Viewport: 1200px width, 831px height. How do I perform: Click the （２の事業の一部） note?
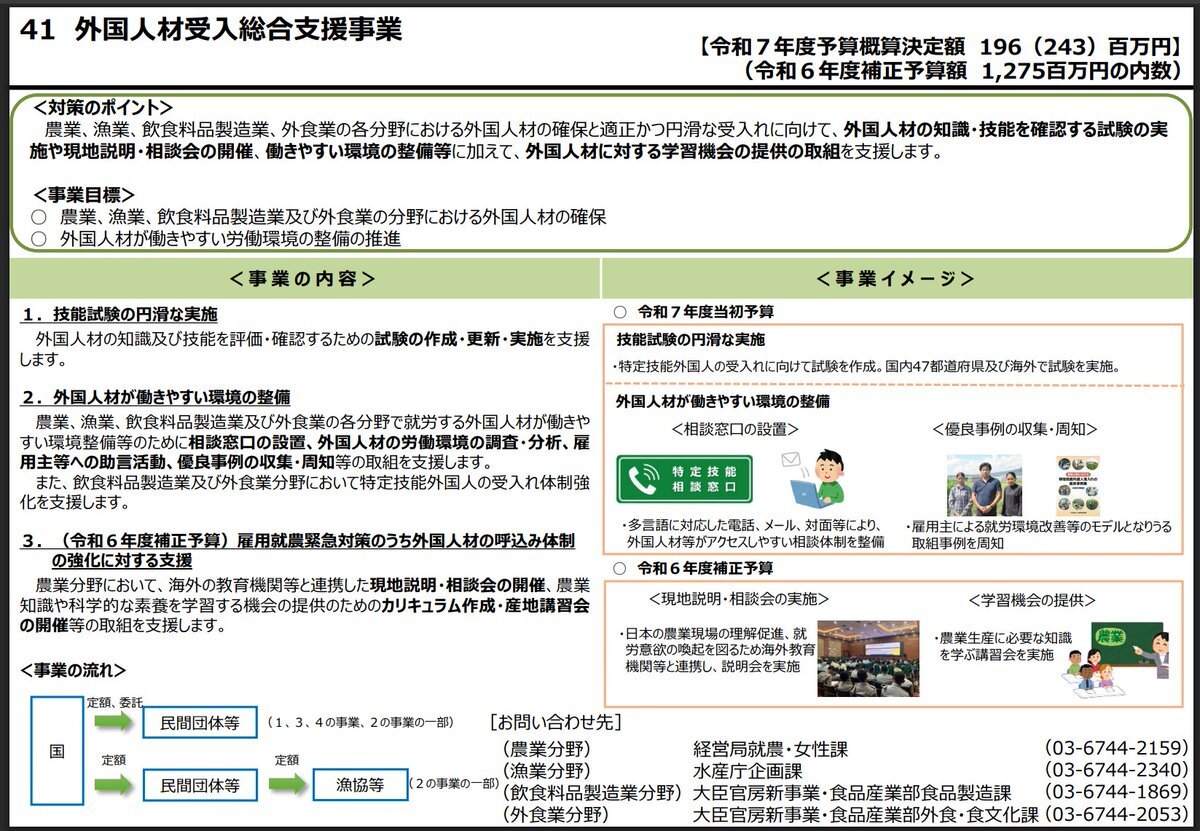[x=454, y=785]
